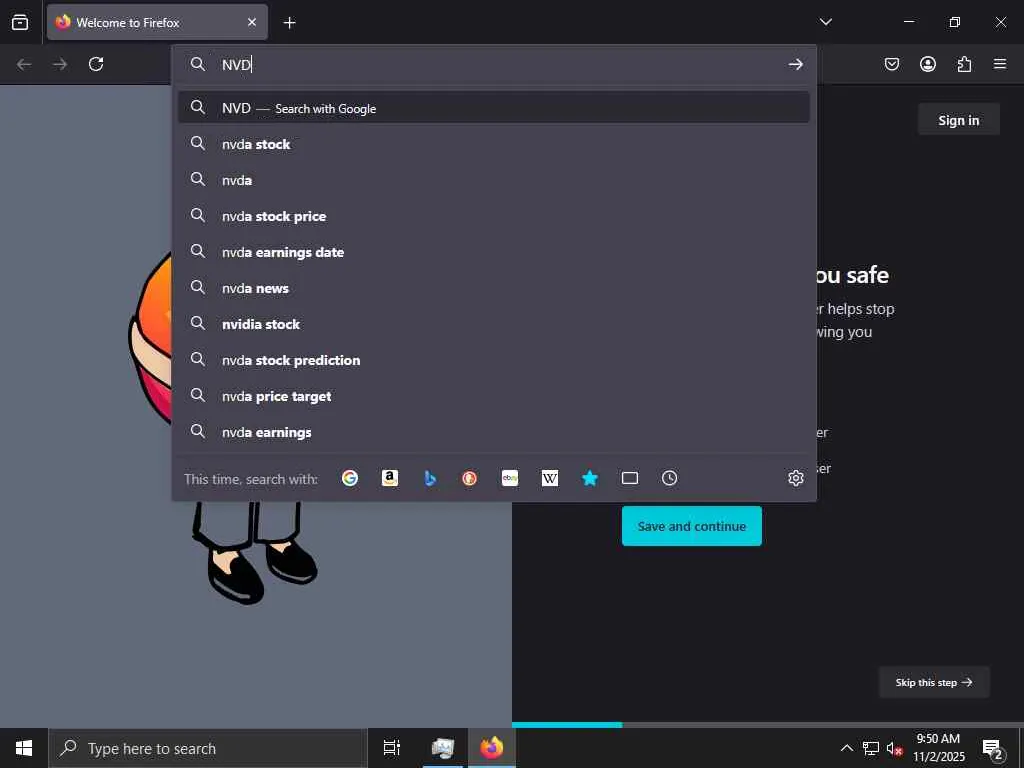Open the Windows Start menu

[24, 748]
